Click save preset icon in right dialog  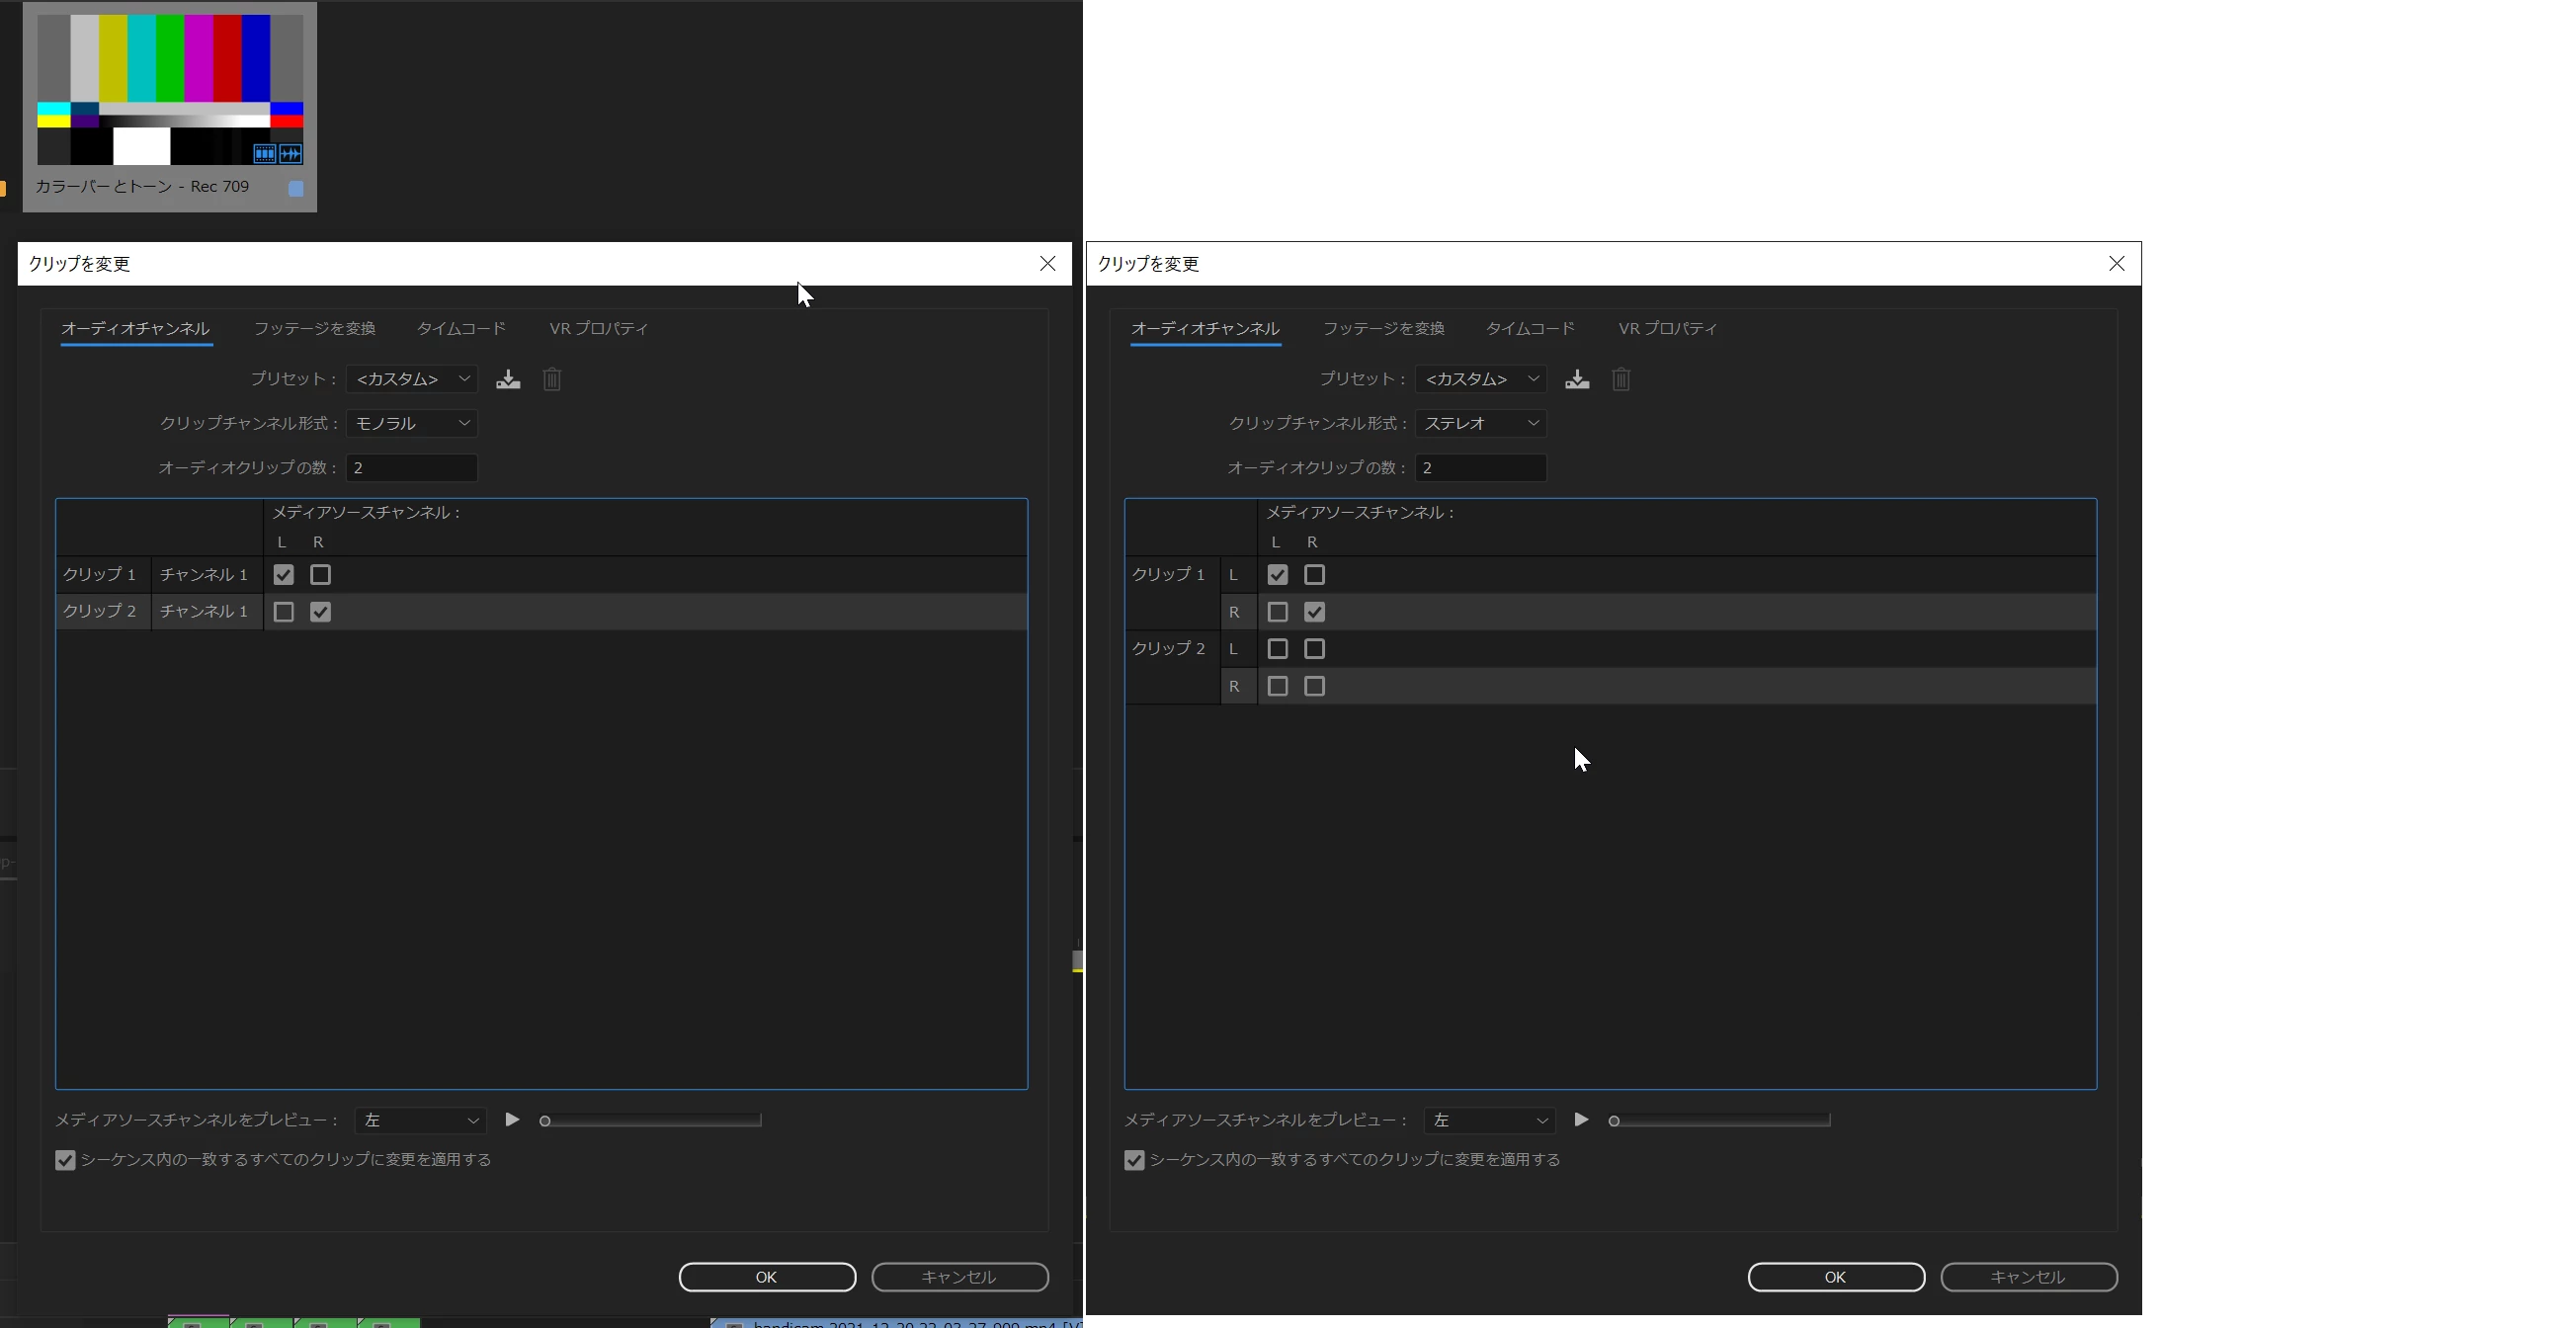pos(1577,379)
